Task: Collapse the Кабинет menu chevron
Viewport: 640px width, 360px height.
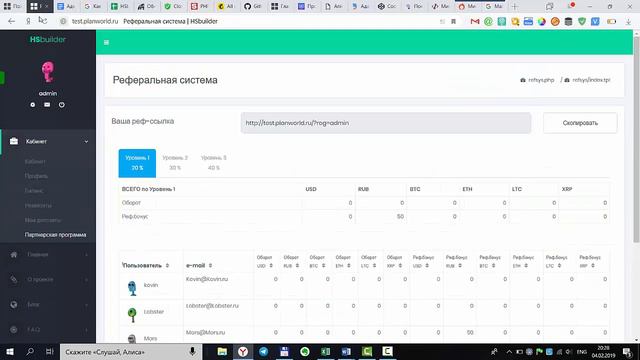Action: tap(86, 142)
